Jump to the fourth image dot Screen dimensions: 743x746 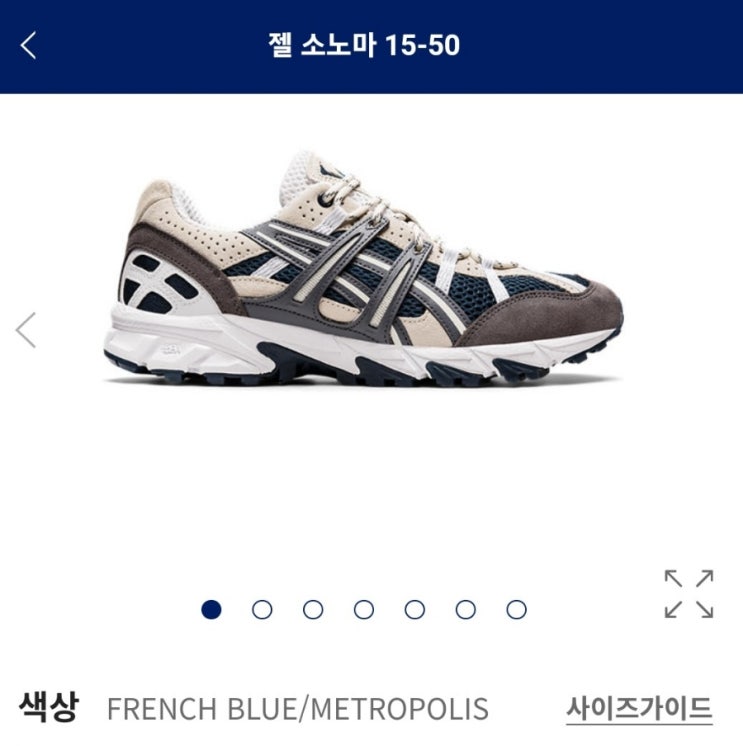pos(364,609)
